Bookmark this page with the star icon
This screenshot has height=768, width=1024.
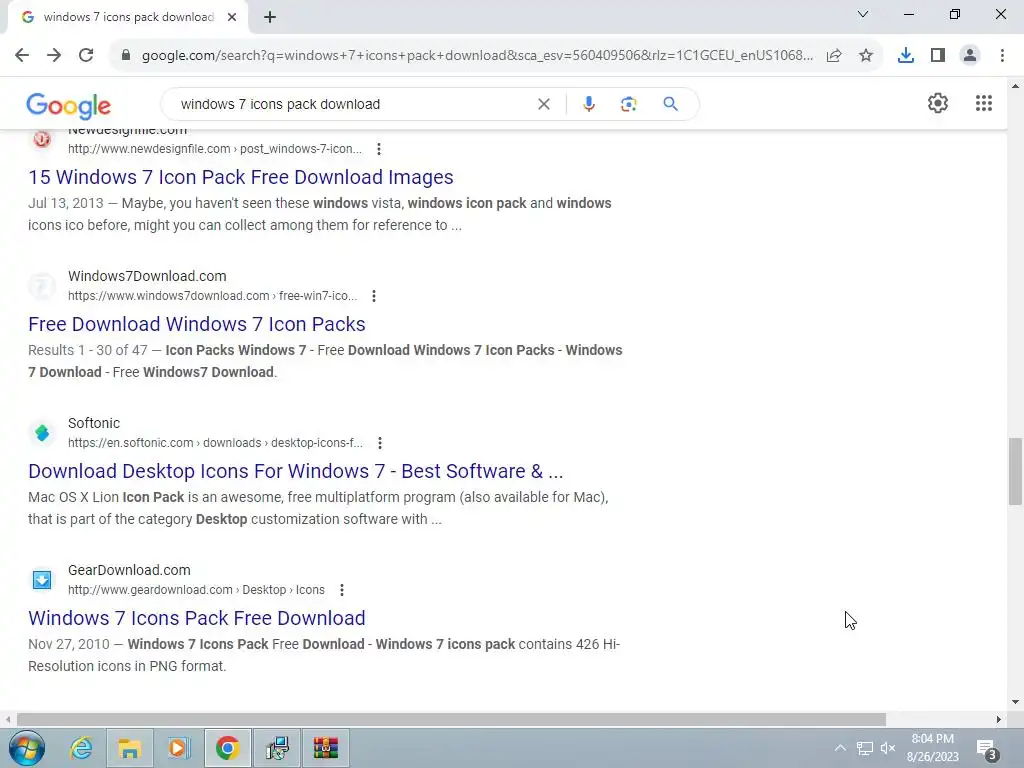[x=866, y=56]
